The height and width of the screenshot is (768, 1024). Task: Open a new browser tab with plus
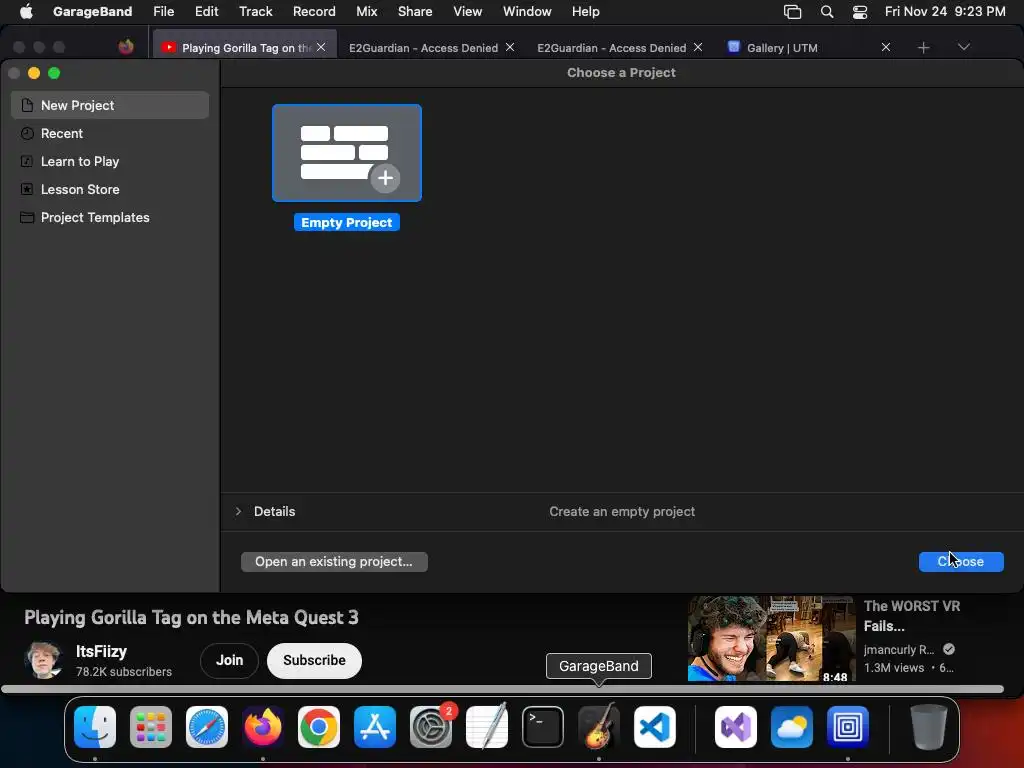coord(923,47)
